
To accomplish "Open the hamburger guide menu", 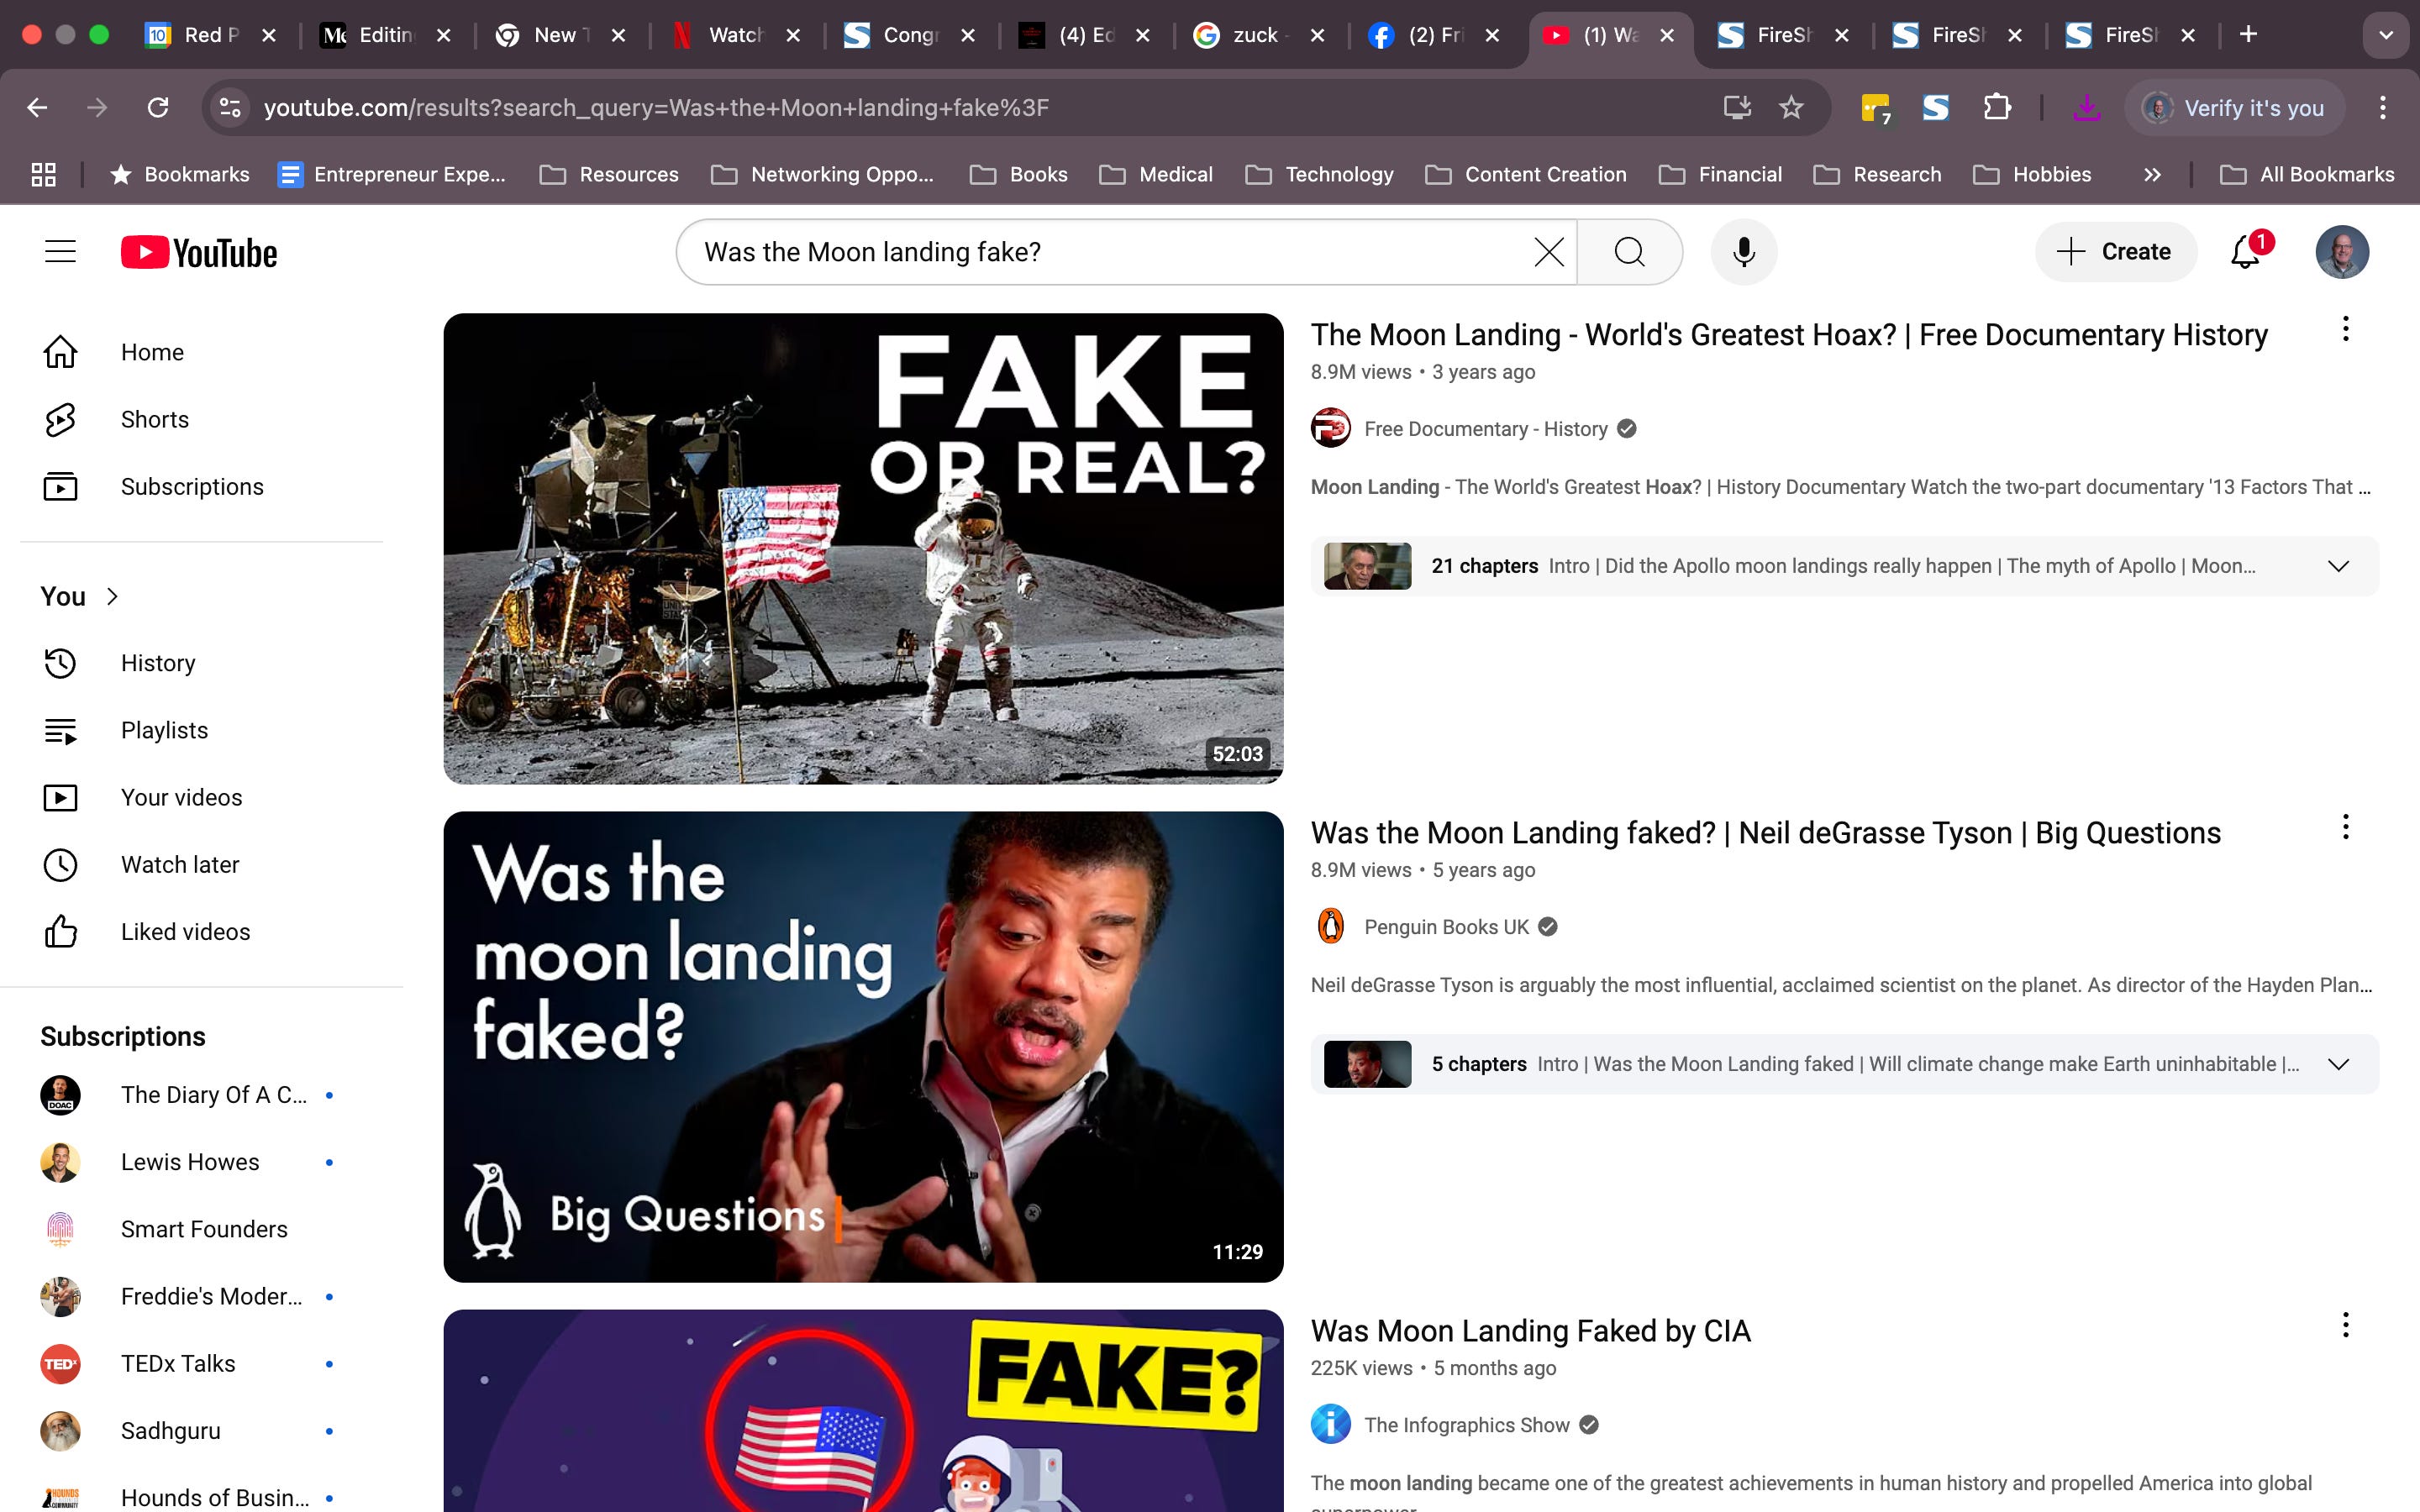I will 61,252.
